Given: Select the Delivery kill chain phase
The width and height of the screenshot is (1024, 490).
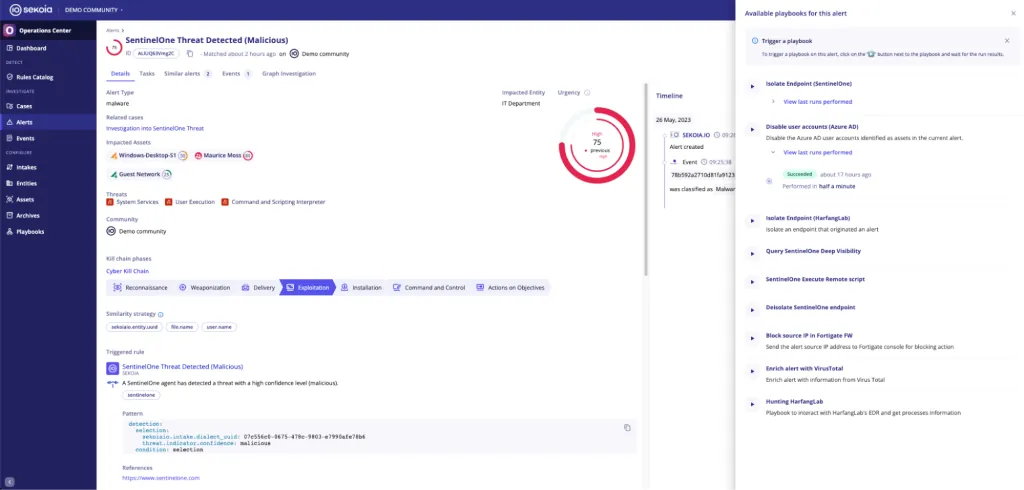Looking at the screenshot, I should 258,287.
